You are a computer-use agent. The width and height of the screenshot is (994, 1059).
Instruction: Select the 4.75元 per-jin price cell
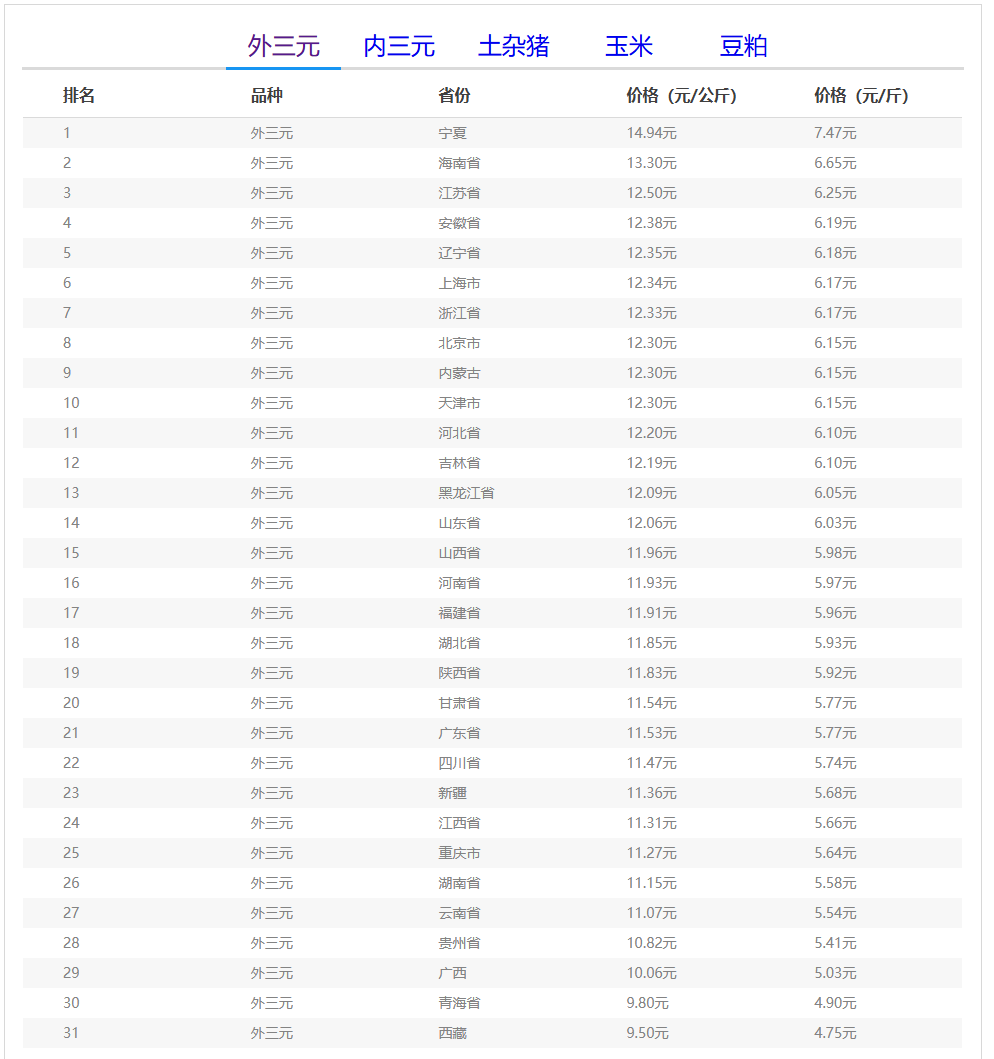[x=835, y=1033]
